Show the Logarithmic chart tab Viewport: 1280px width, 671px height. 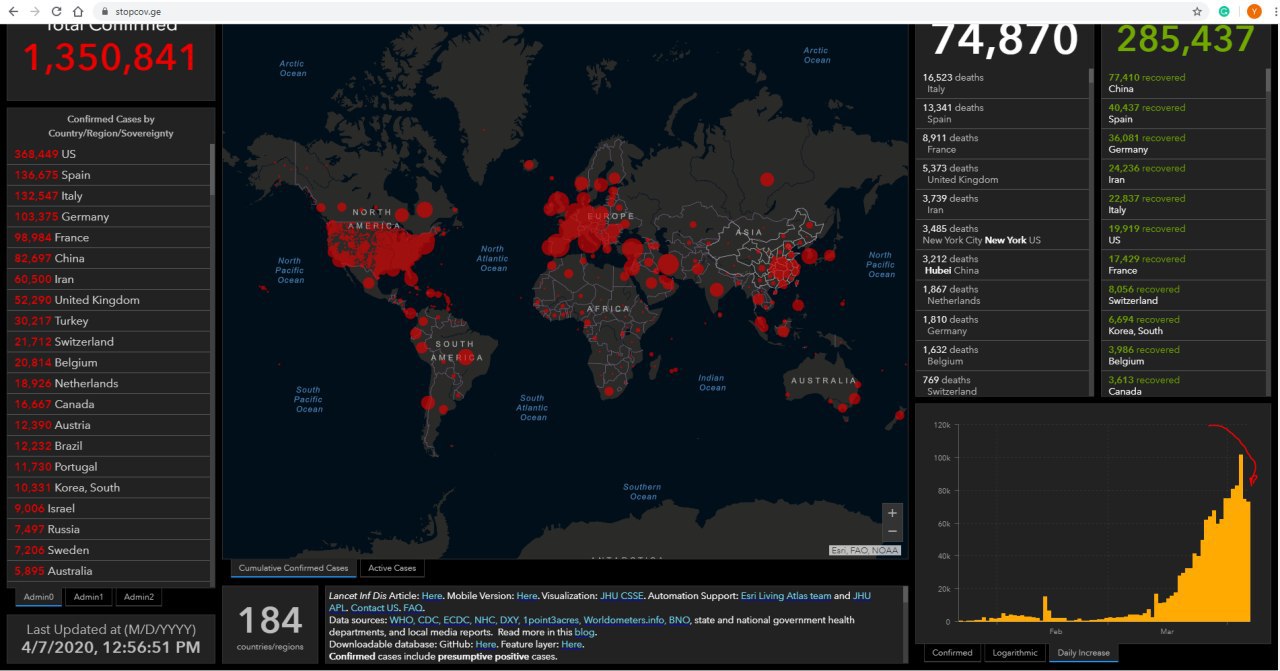(x=1014, y=653)
